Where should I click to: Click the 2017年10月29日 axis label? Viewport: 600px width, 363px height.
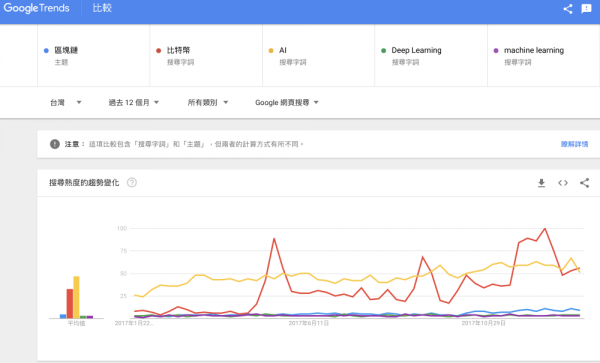pyautogui.click(x=483, y=323)
